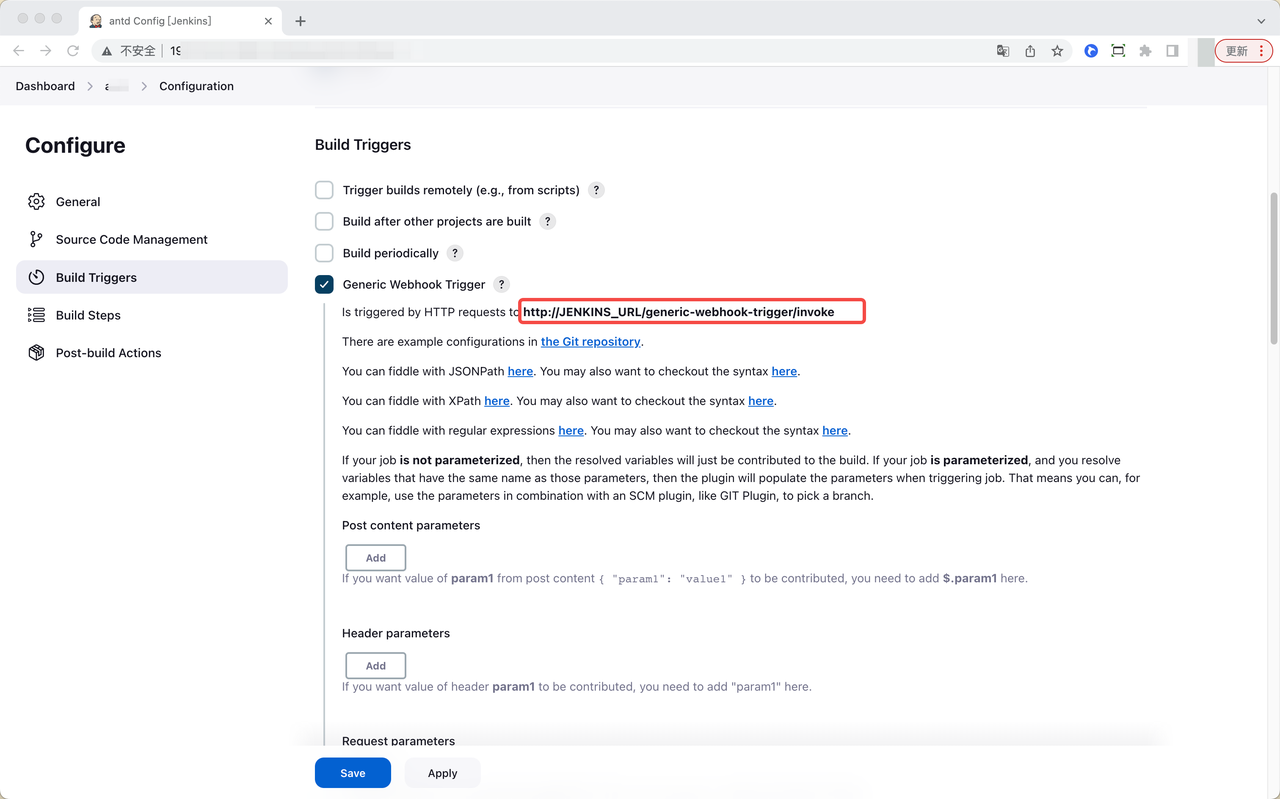Check Build after other projects are built
Screen dimensions: 1280x799
tap(324, 221)
